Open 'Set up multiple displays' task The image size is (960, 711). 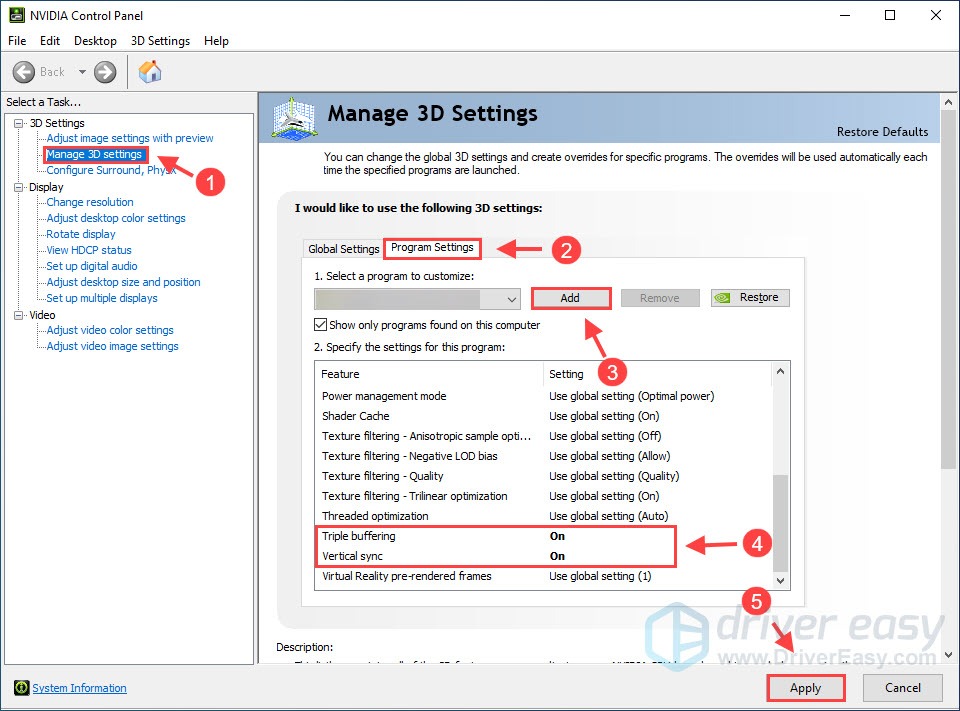102,298
